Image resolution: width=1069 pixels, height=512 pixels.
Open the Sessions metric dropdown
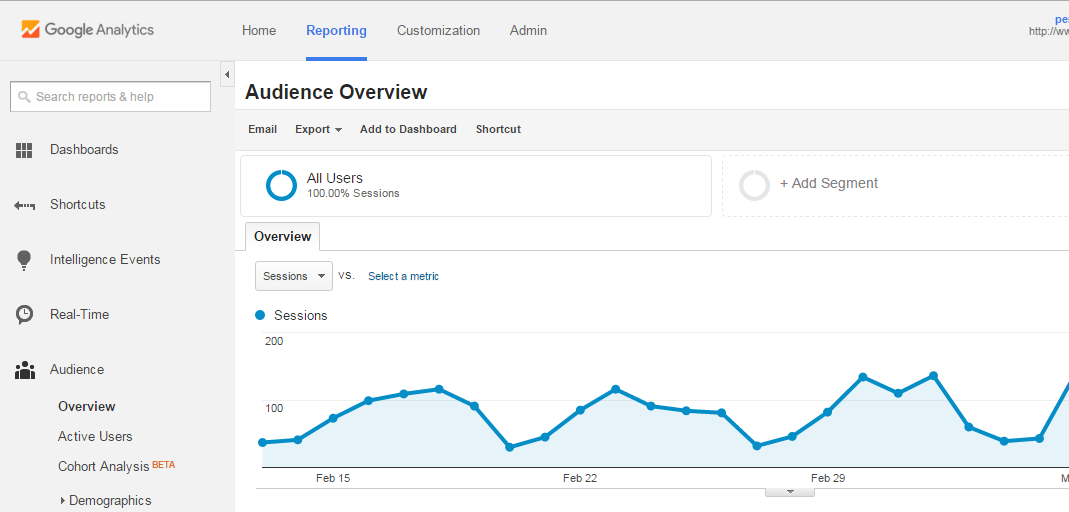coord(294,276)
